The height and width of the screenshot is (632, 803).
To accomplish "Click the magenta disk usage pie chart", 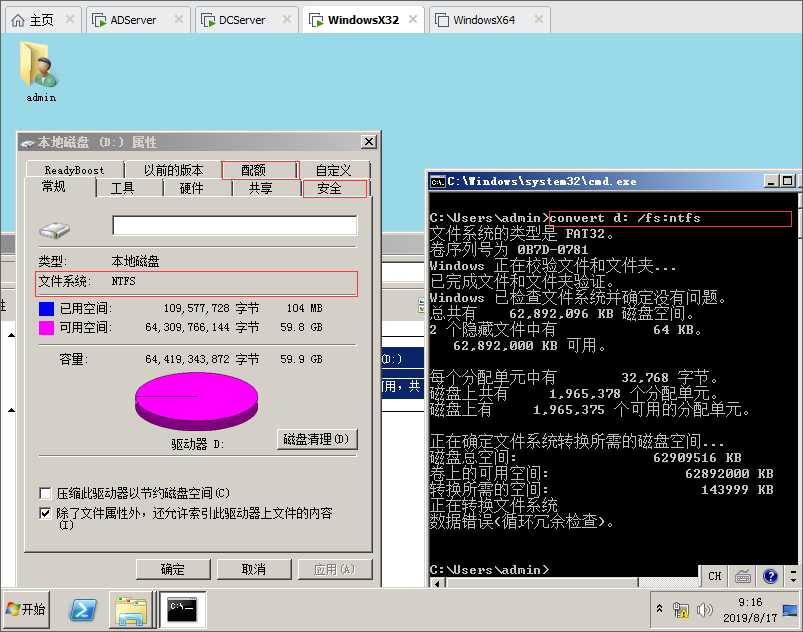I will point(197,401).
